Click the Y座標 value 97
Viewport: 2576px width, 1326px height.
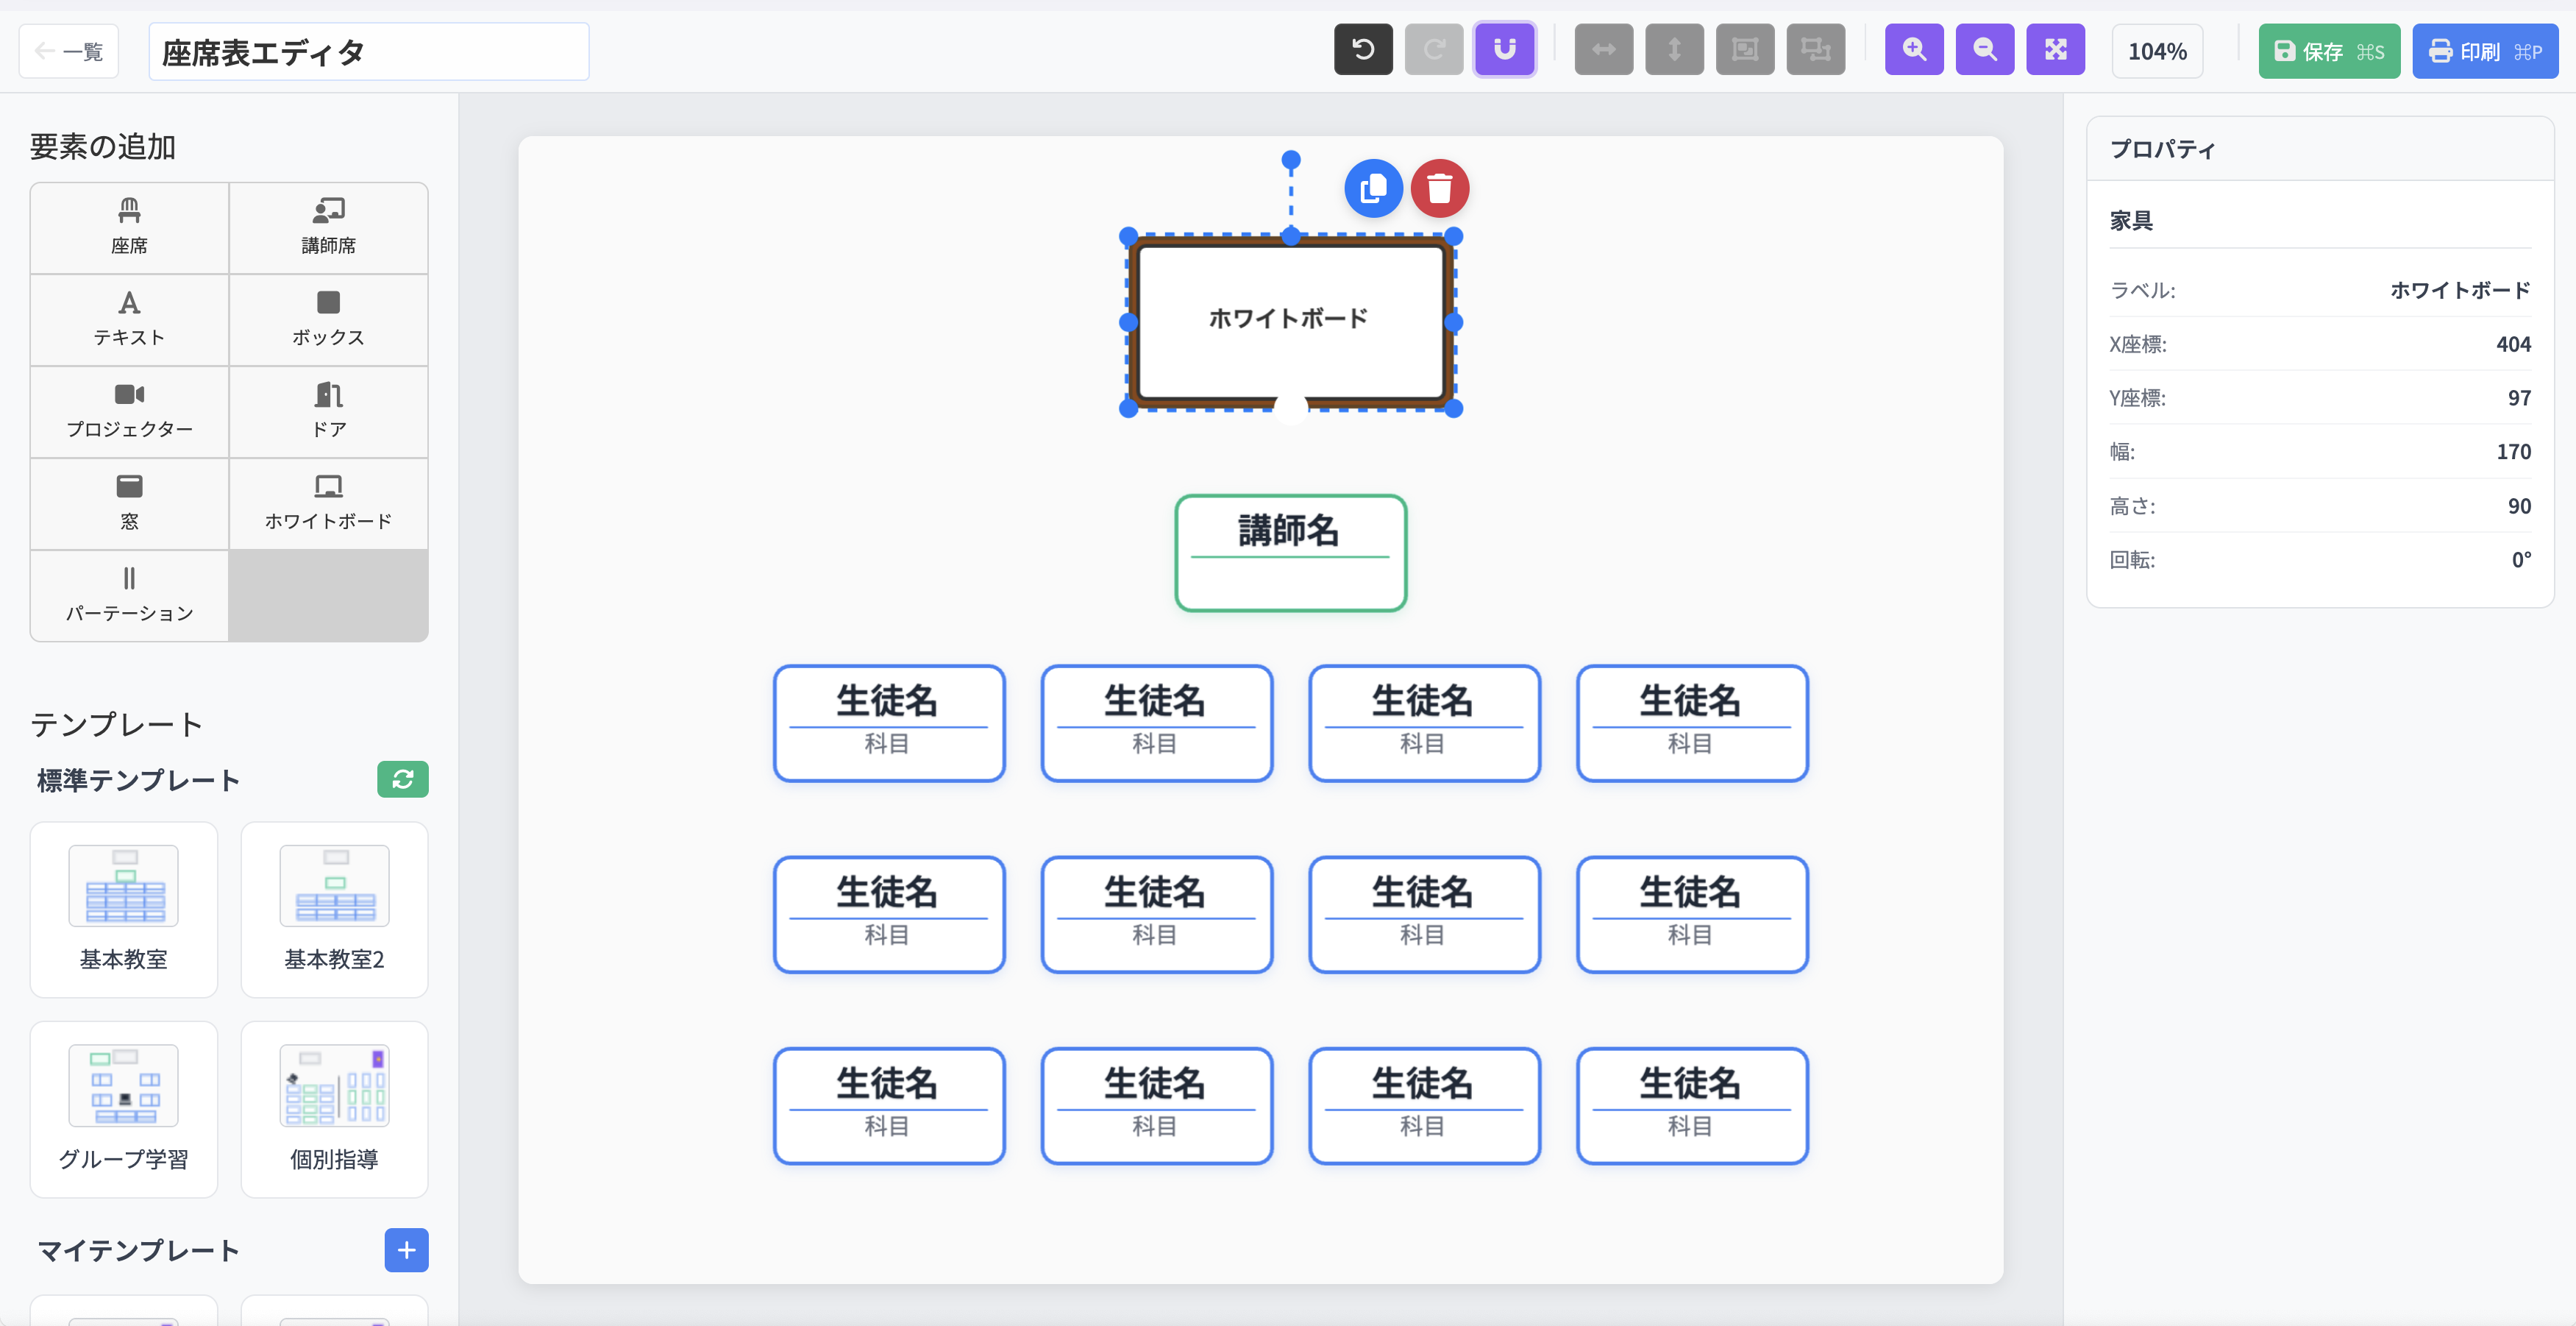(2519, 398)
